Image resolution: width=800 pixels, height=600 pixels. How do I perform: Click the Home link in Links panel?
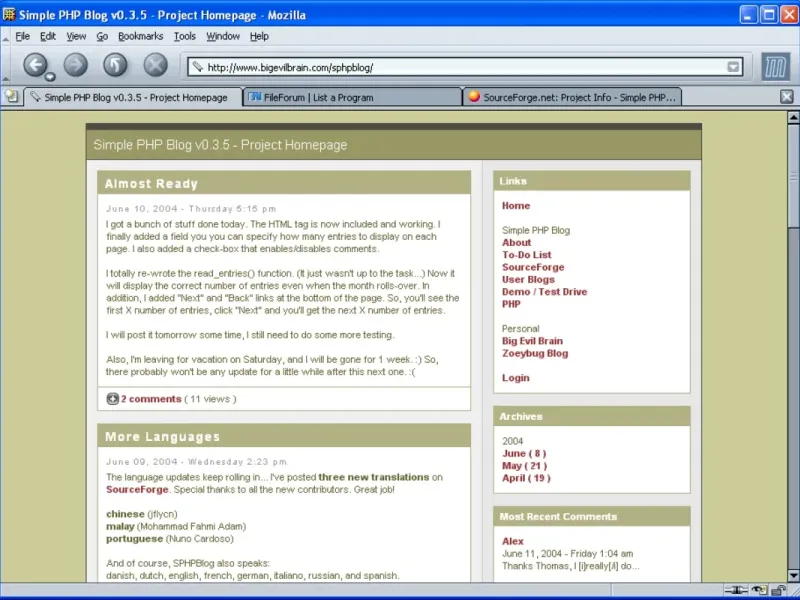point(516,206)
